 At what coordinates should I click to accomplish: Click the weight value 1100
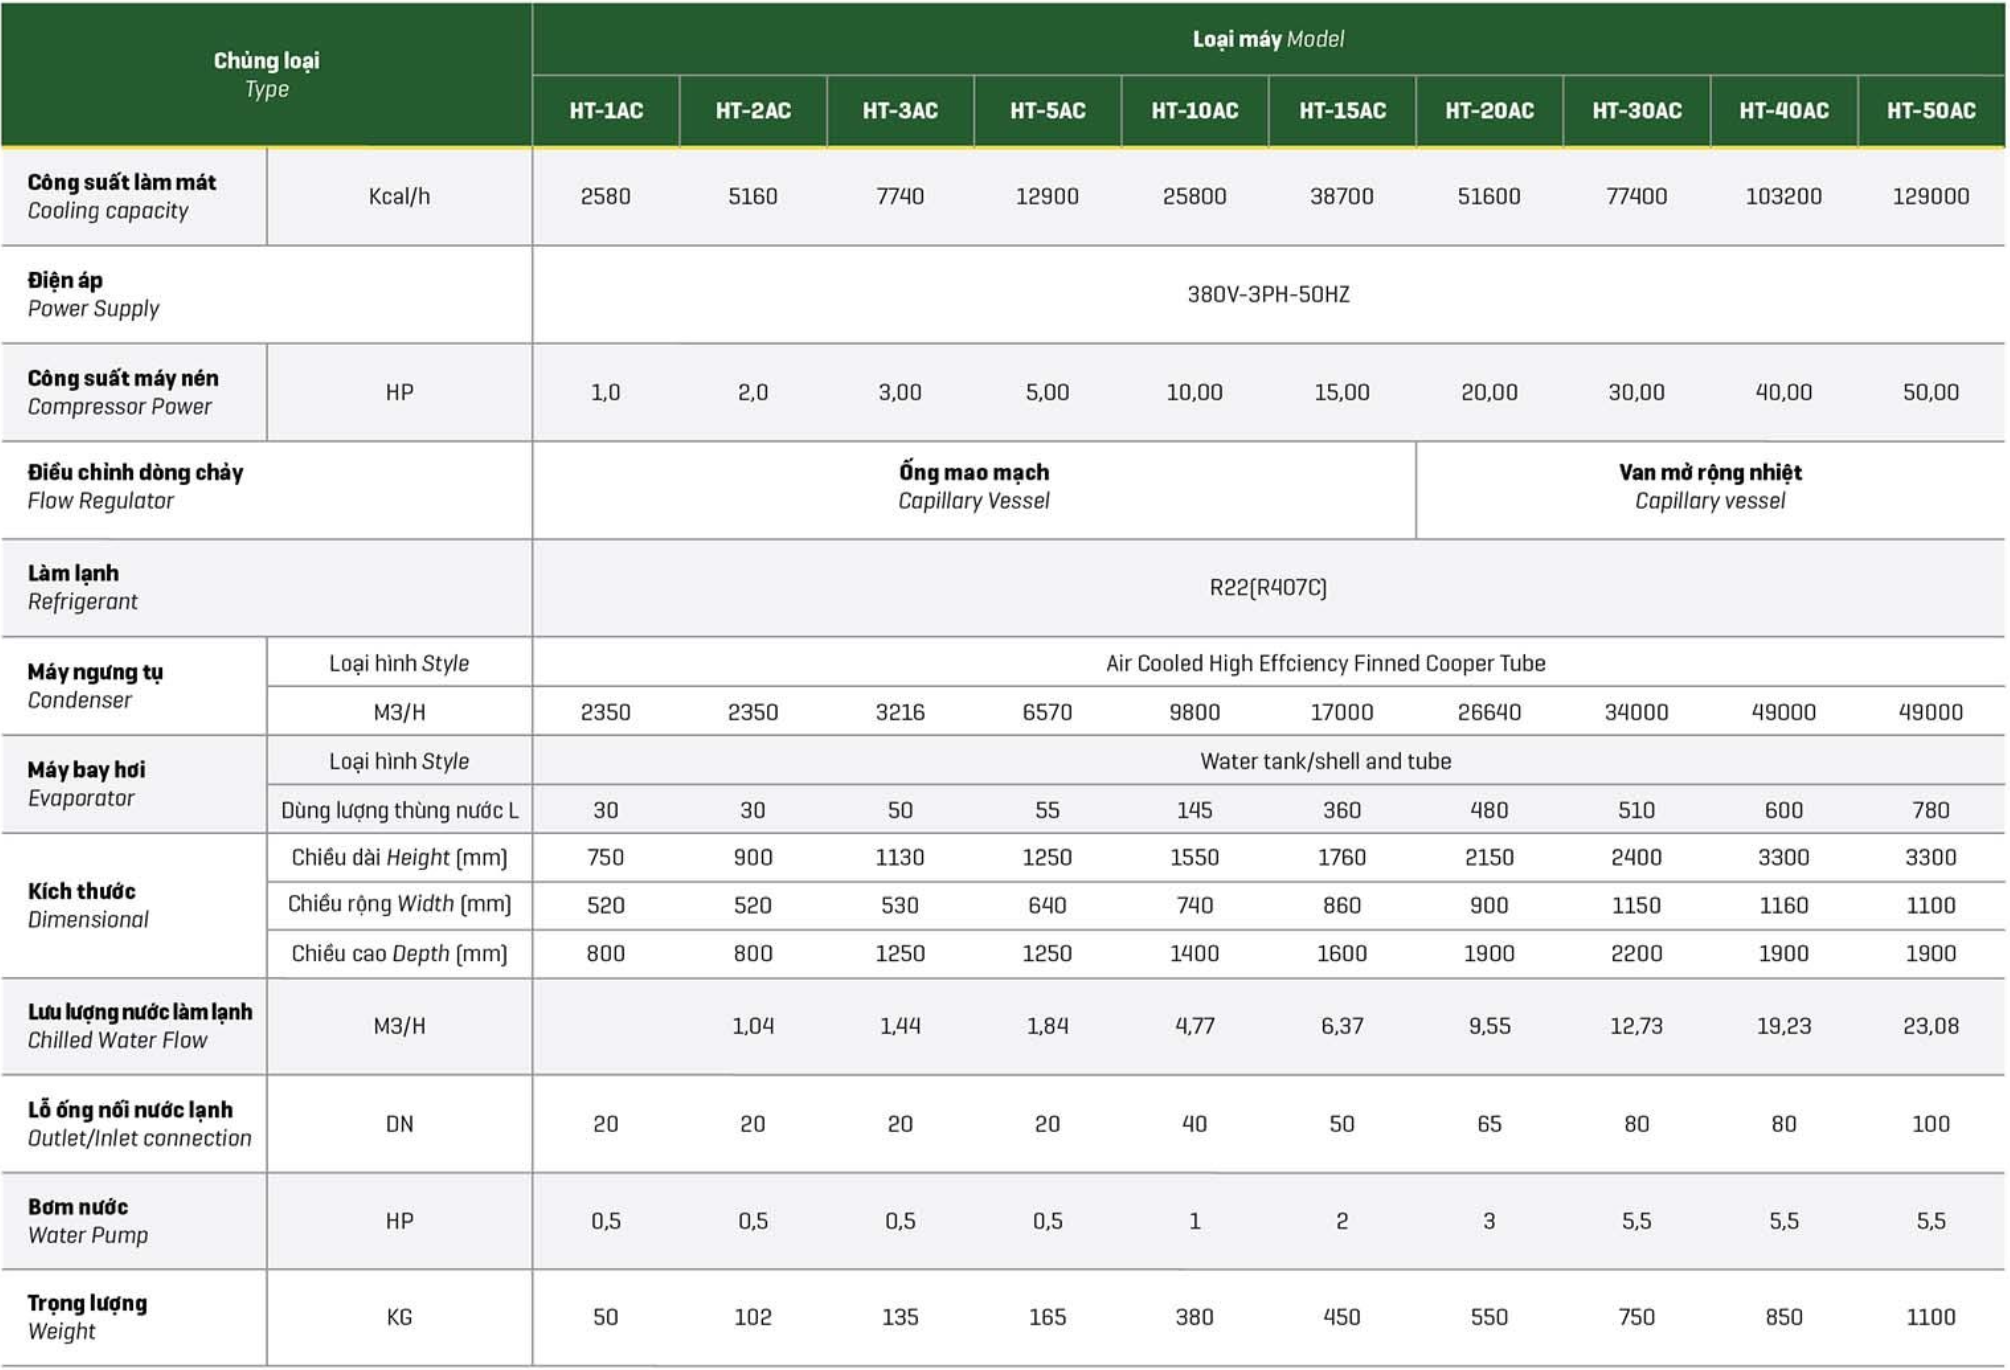[1930, 1317]
